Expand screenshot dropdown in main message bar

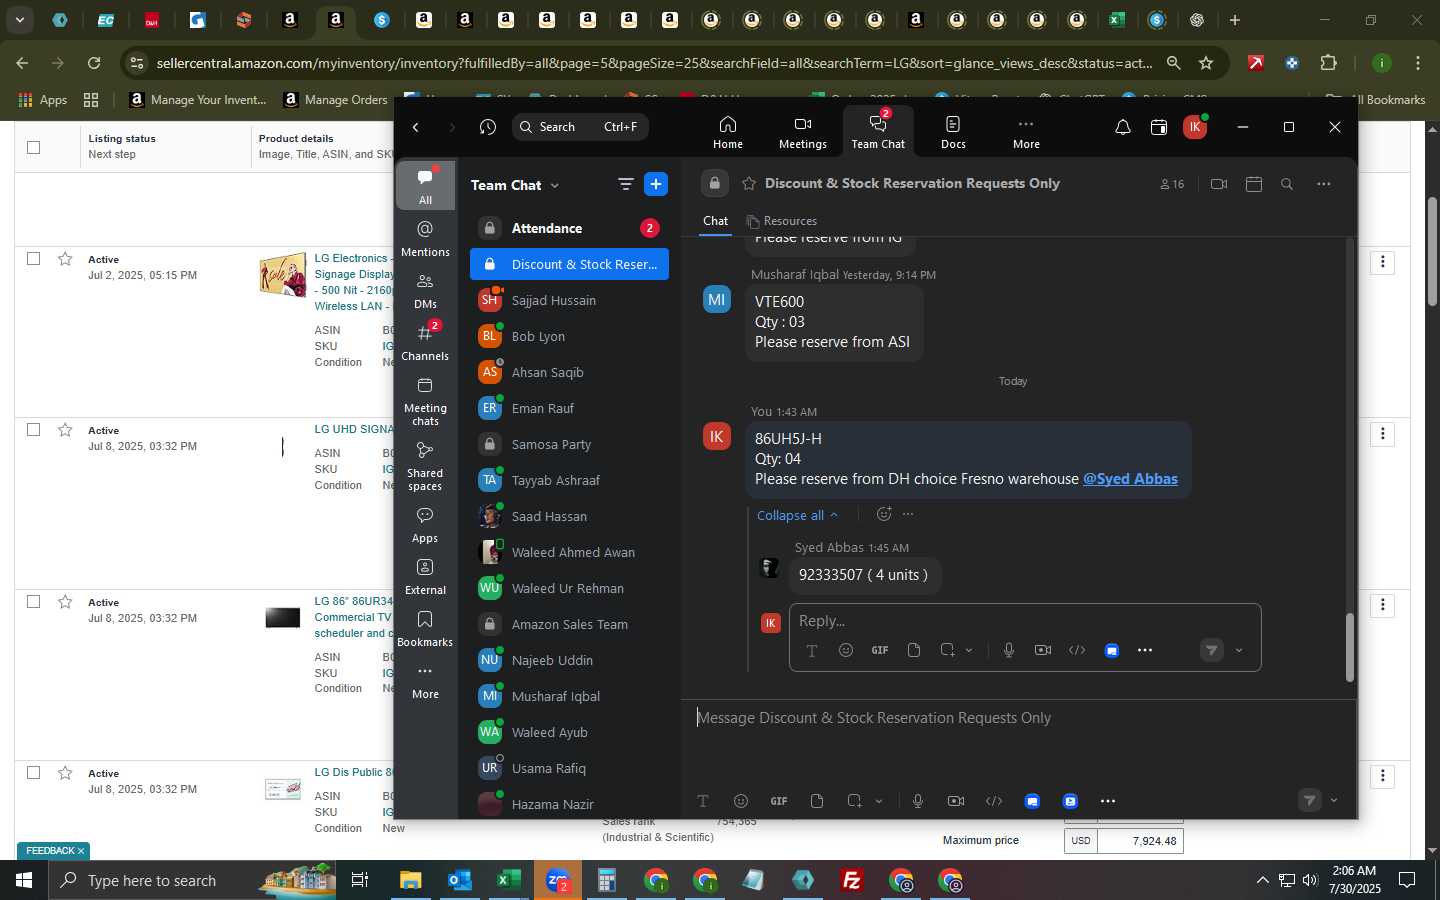[x=879, y=801]
